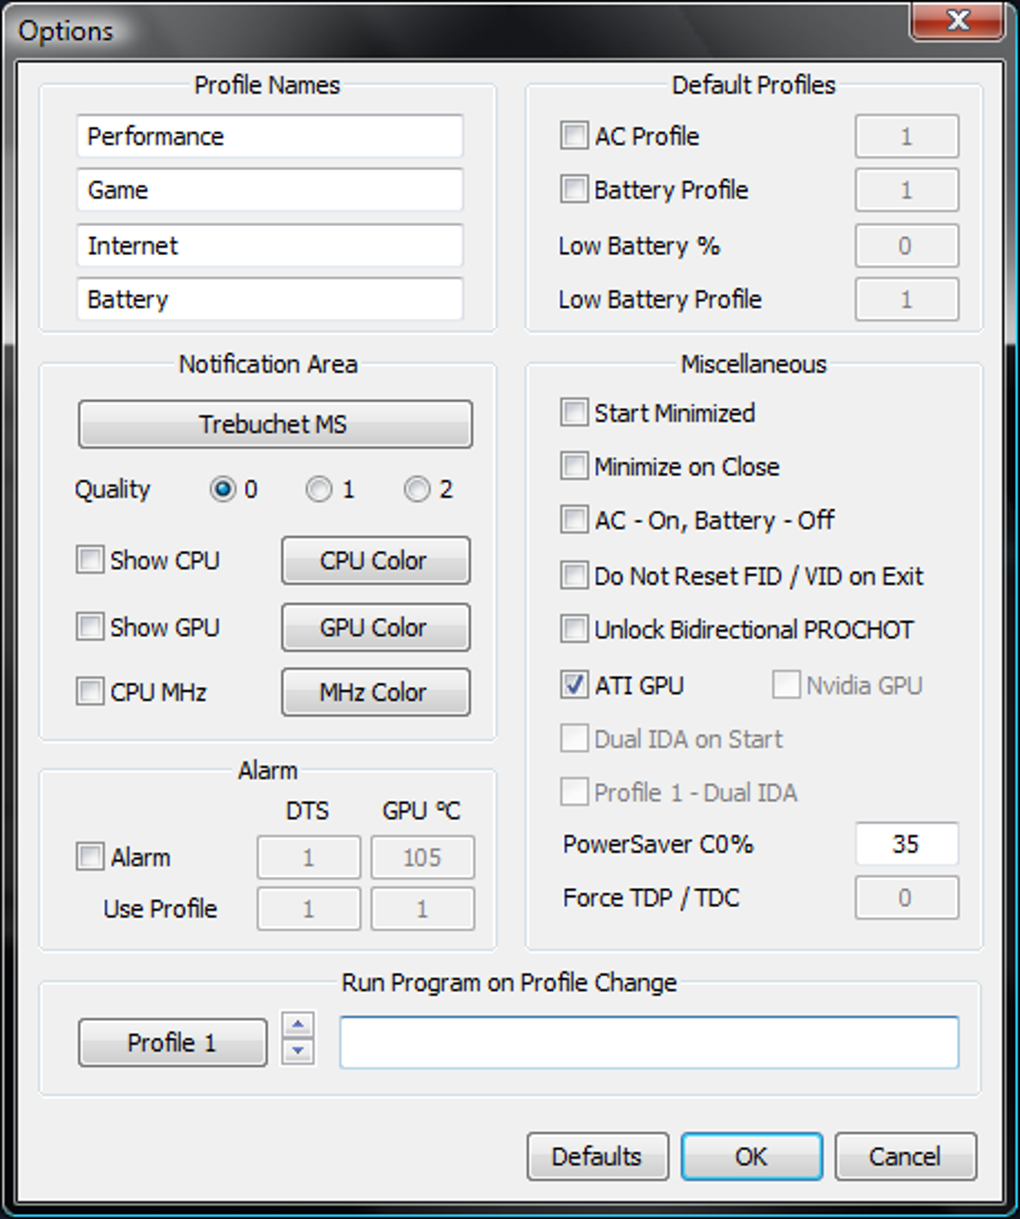Click the spinner down arrow beside Profile 1
Viewport: 1020px width, 1219px height.
coord(298,1051)
